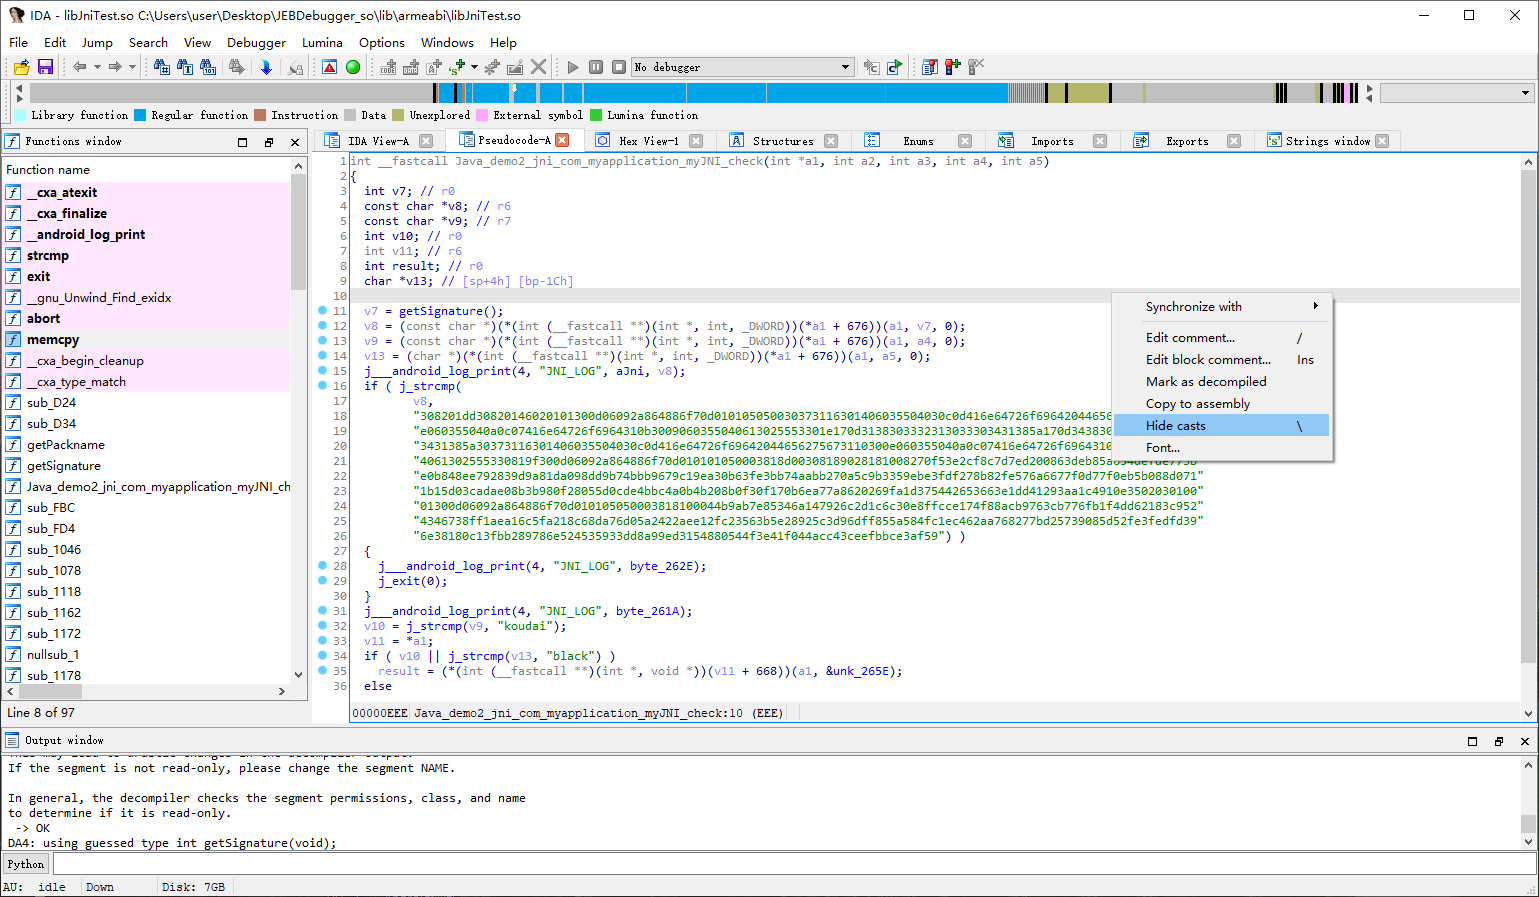Open a file with the folder toolbar icon
The image size is (1539, 897).
(21, 67)
